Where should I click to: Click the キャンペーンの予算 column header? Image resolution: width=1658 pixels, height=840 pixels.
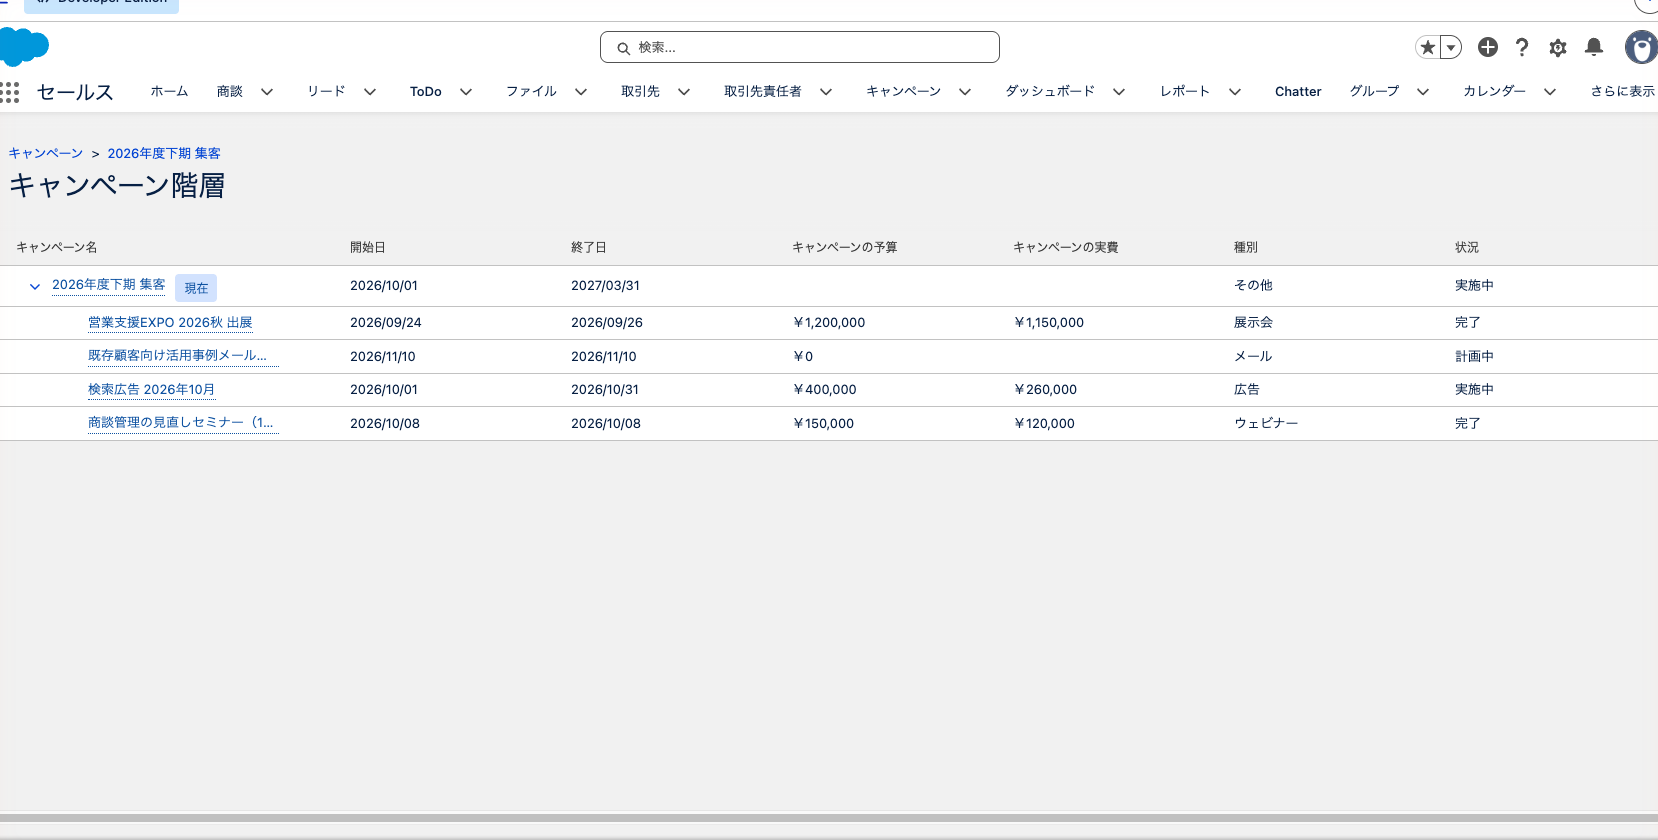tap(845, 247)
